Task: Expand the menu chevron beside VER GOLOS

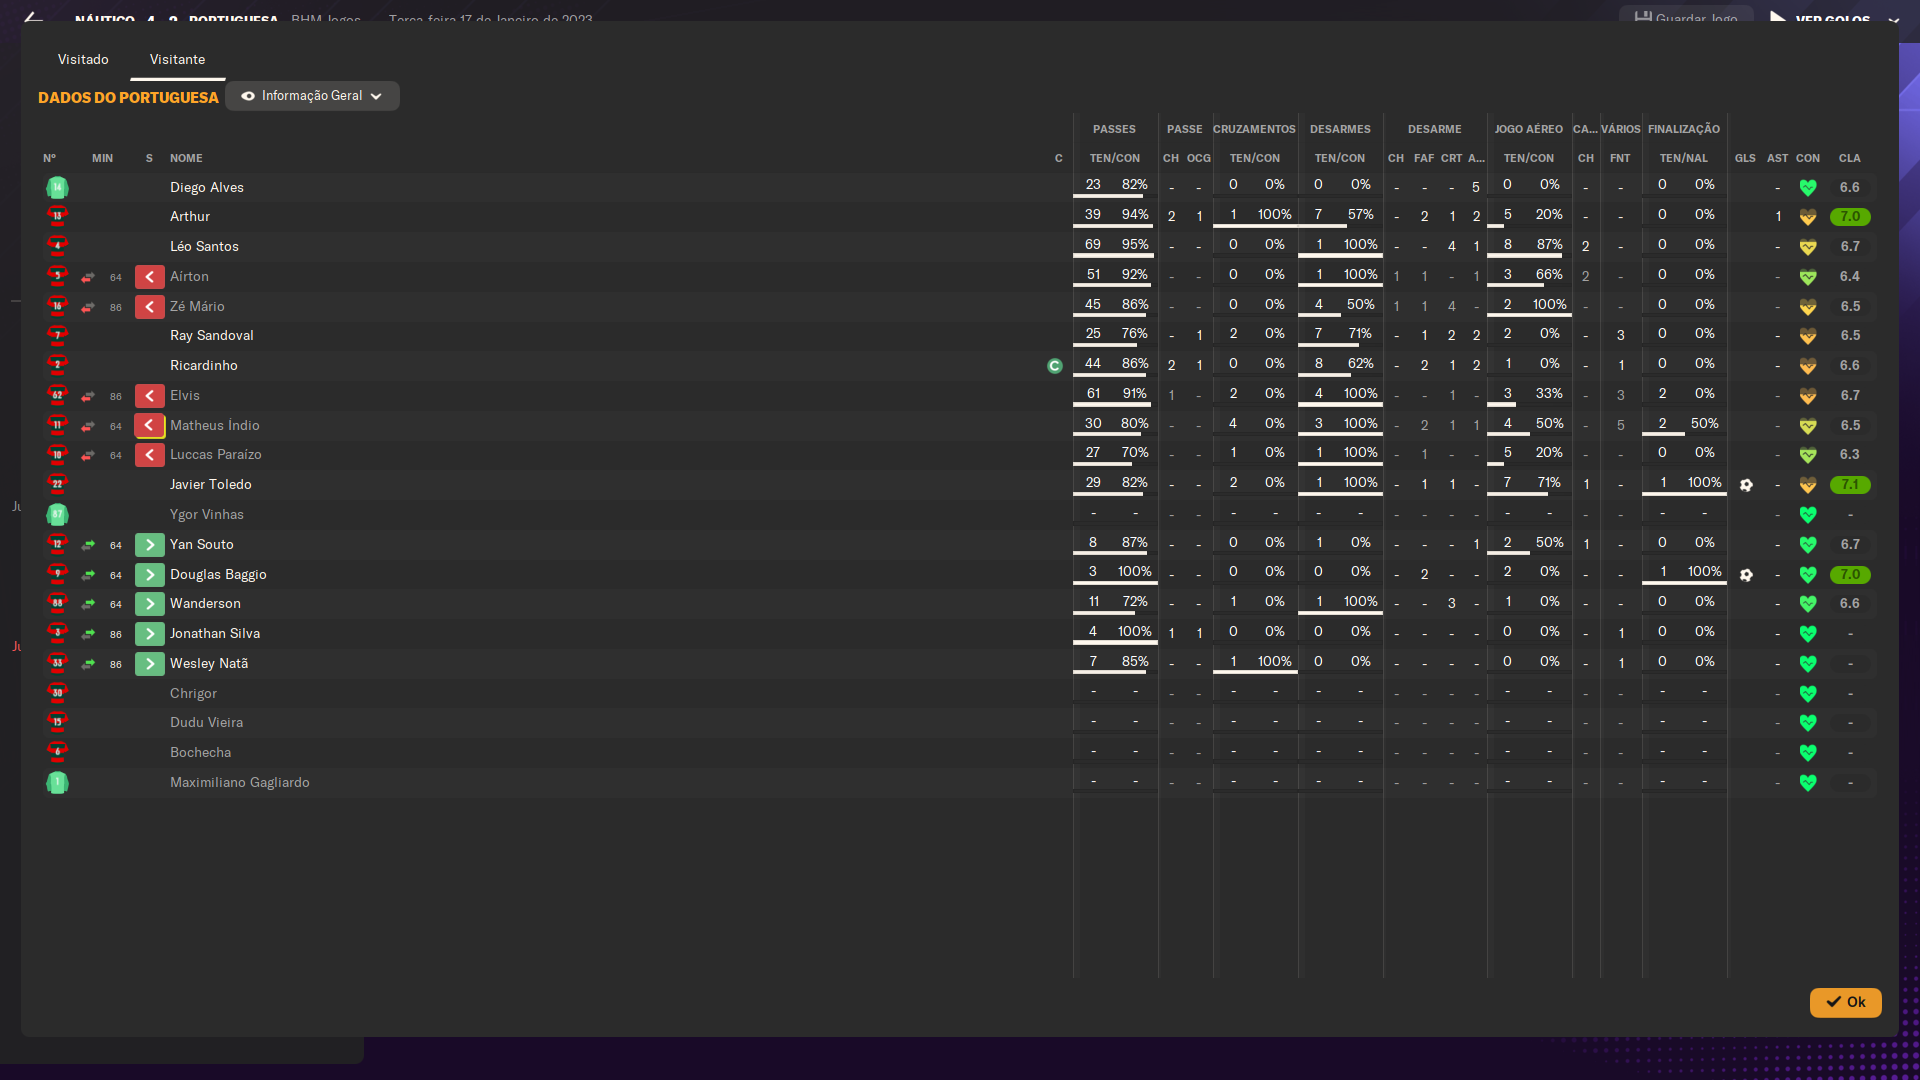Action: [x=1893, y=19]
